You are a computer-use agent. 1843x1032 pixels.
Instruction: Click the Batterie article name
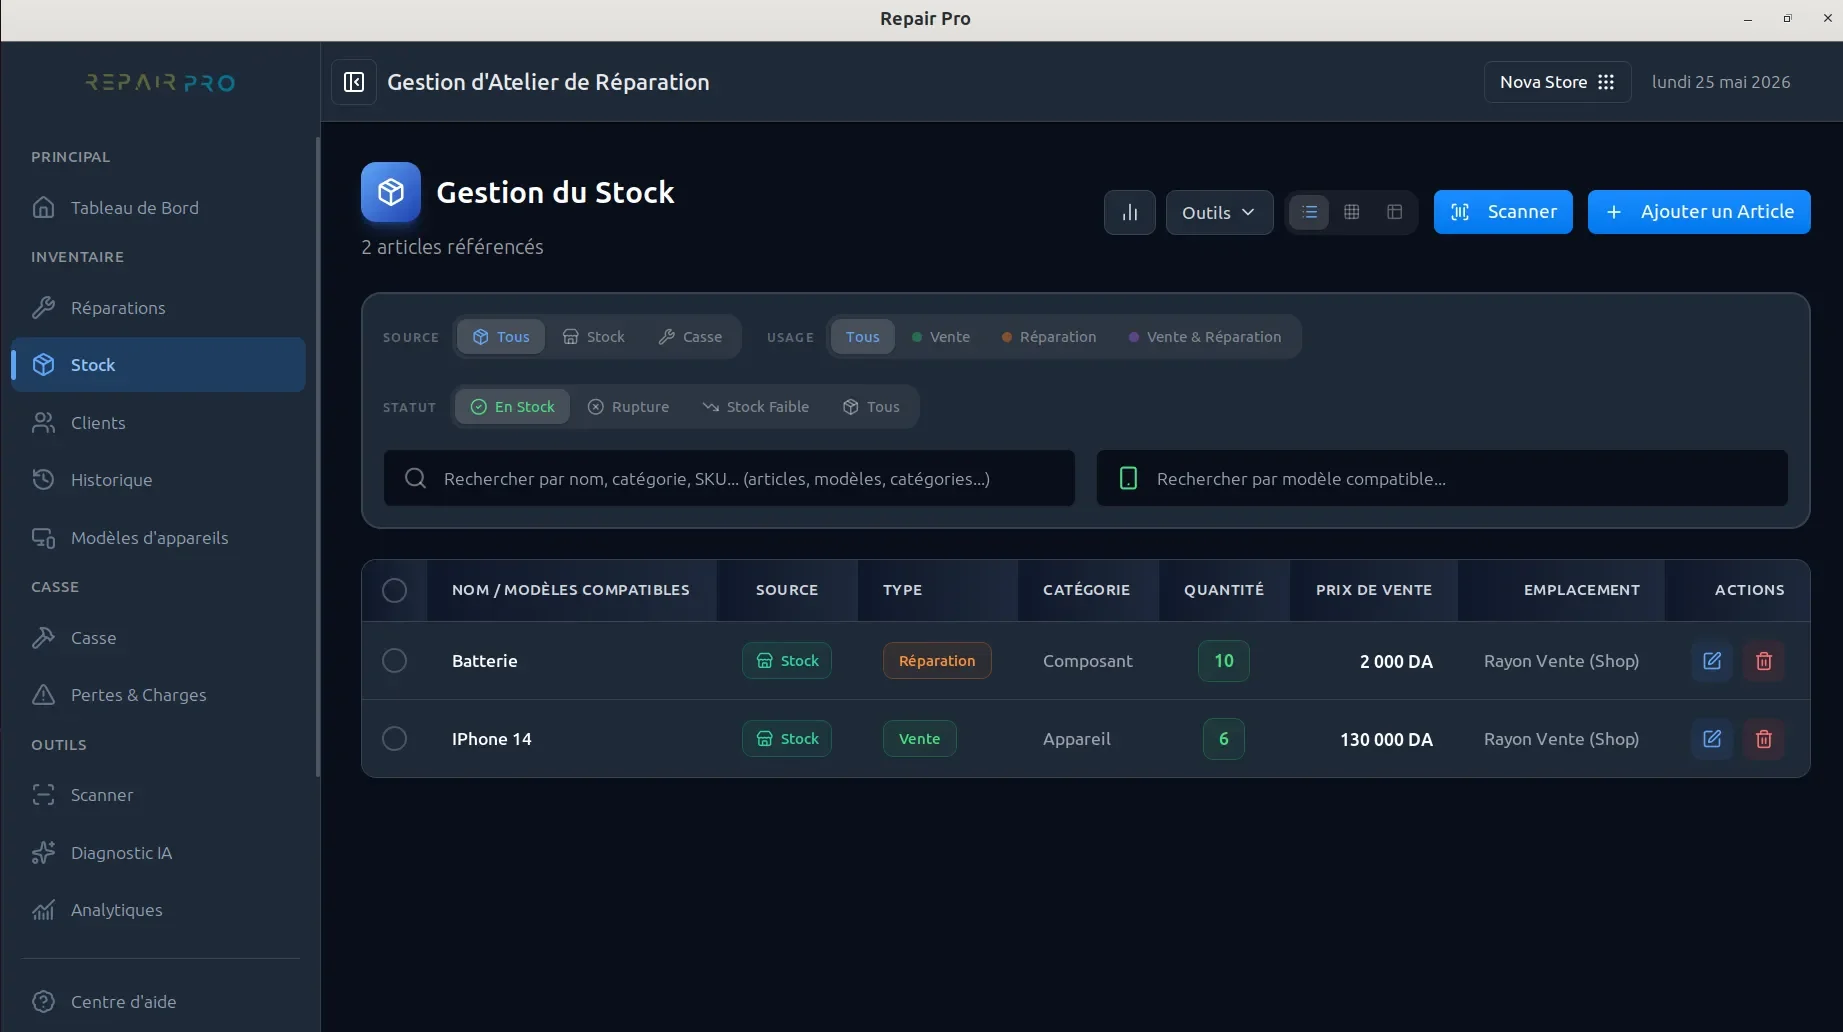485,661
